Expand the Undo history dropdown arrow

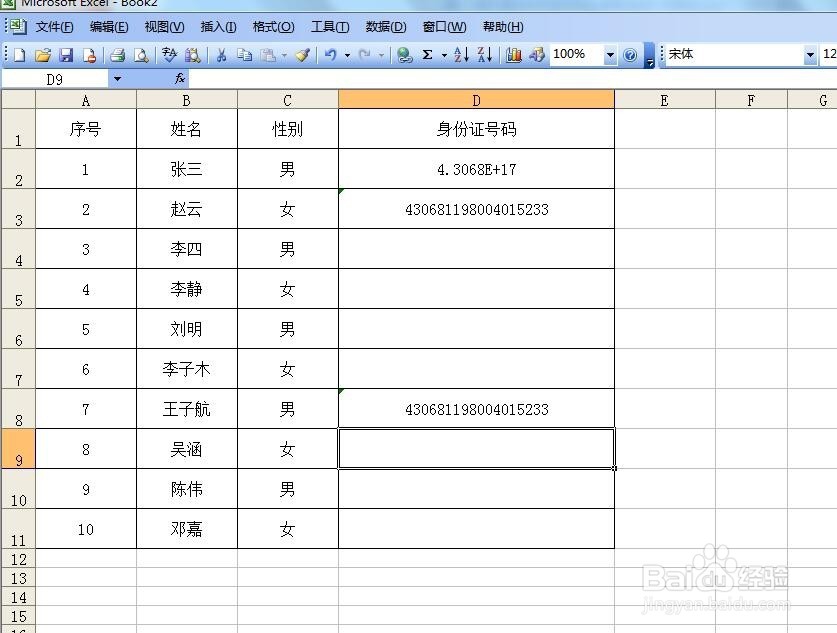tap(348, 55)
